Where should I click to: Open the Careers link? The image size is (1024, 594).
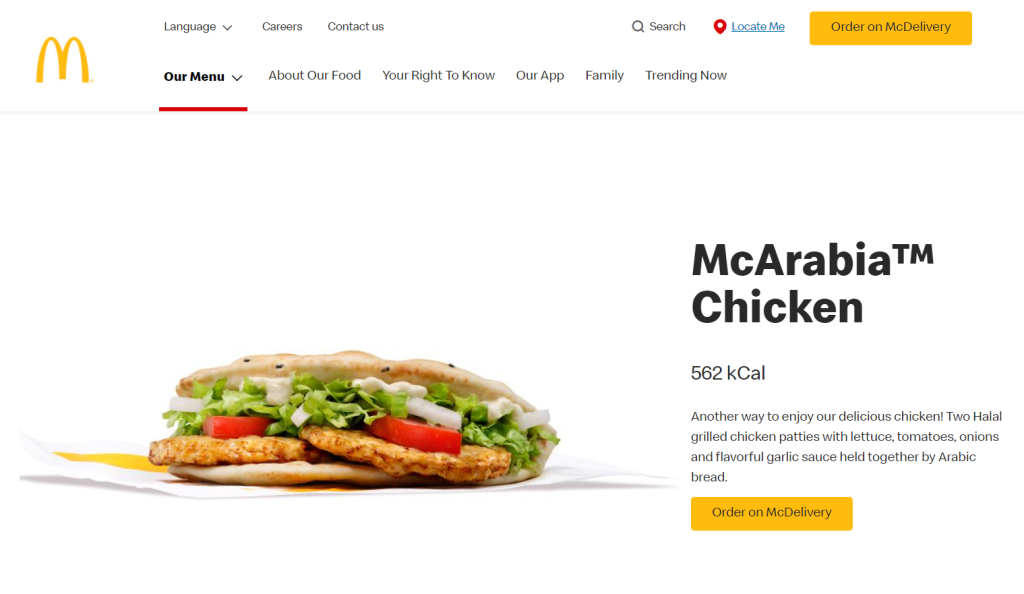coord(282,27)
